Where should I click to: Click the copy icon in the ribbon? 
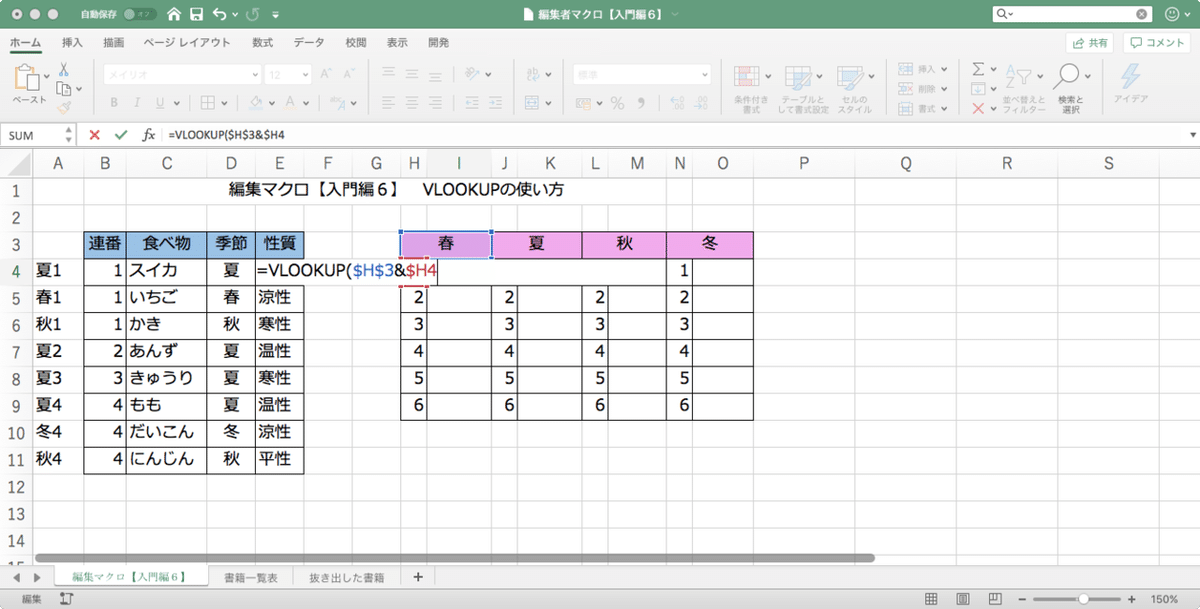click(64, 88)
